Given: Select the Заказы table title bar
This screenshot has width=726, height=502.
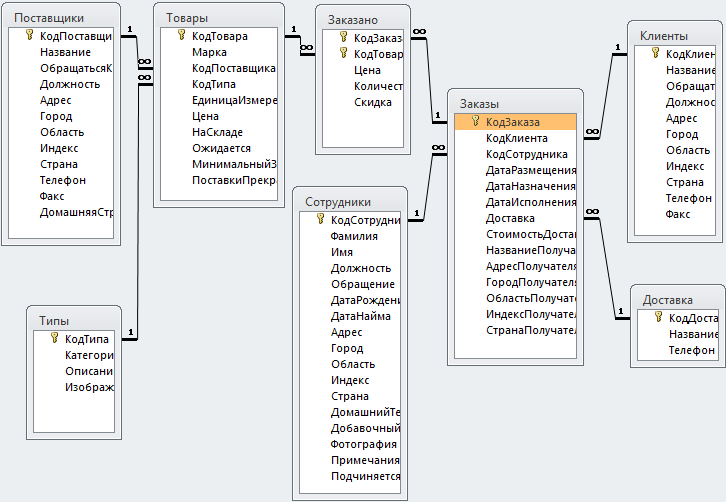Looking at the screenshot, I should [x=515, y=104].
